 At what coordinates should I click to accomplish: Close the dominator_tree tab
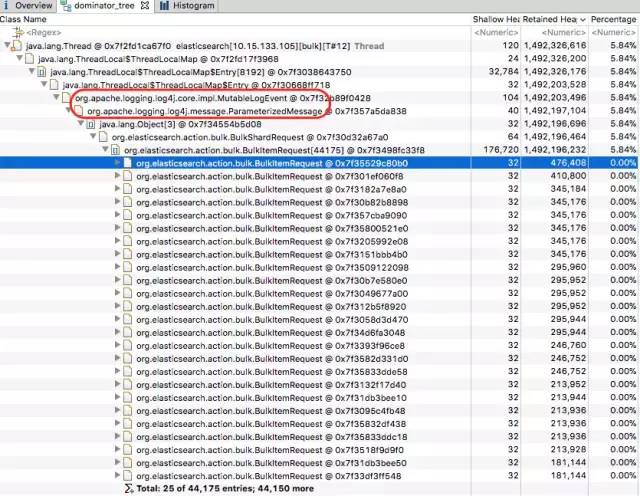pyautogui.click(x=144, y=6)
